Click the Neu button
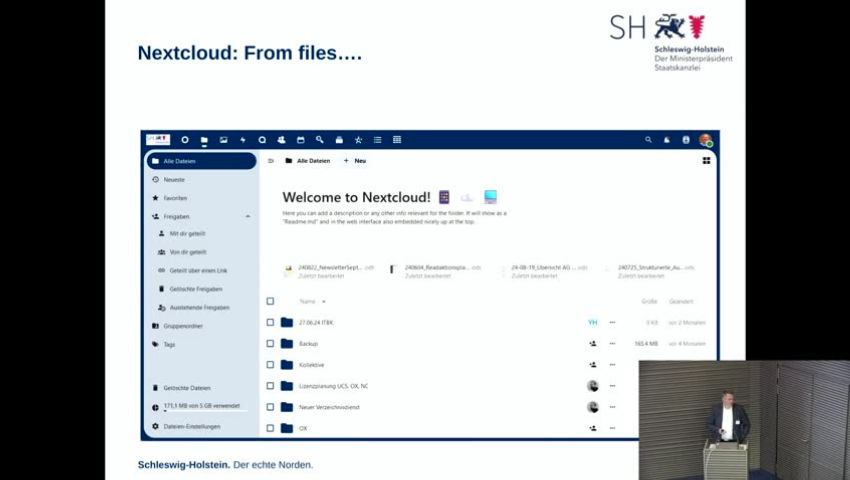The image size is (850, 480). click(355, 160)
